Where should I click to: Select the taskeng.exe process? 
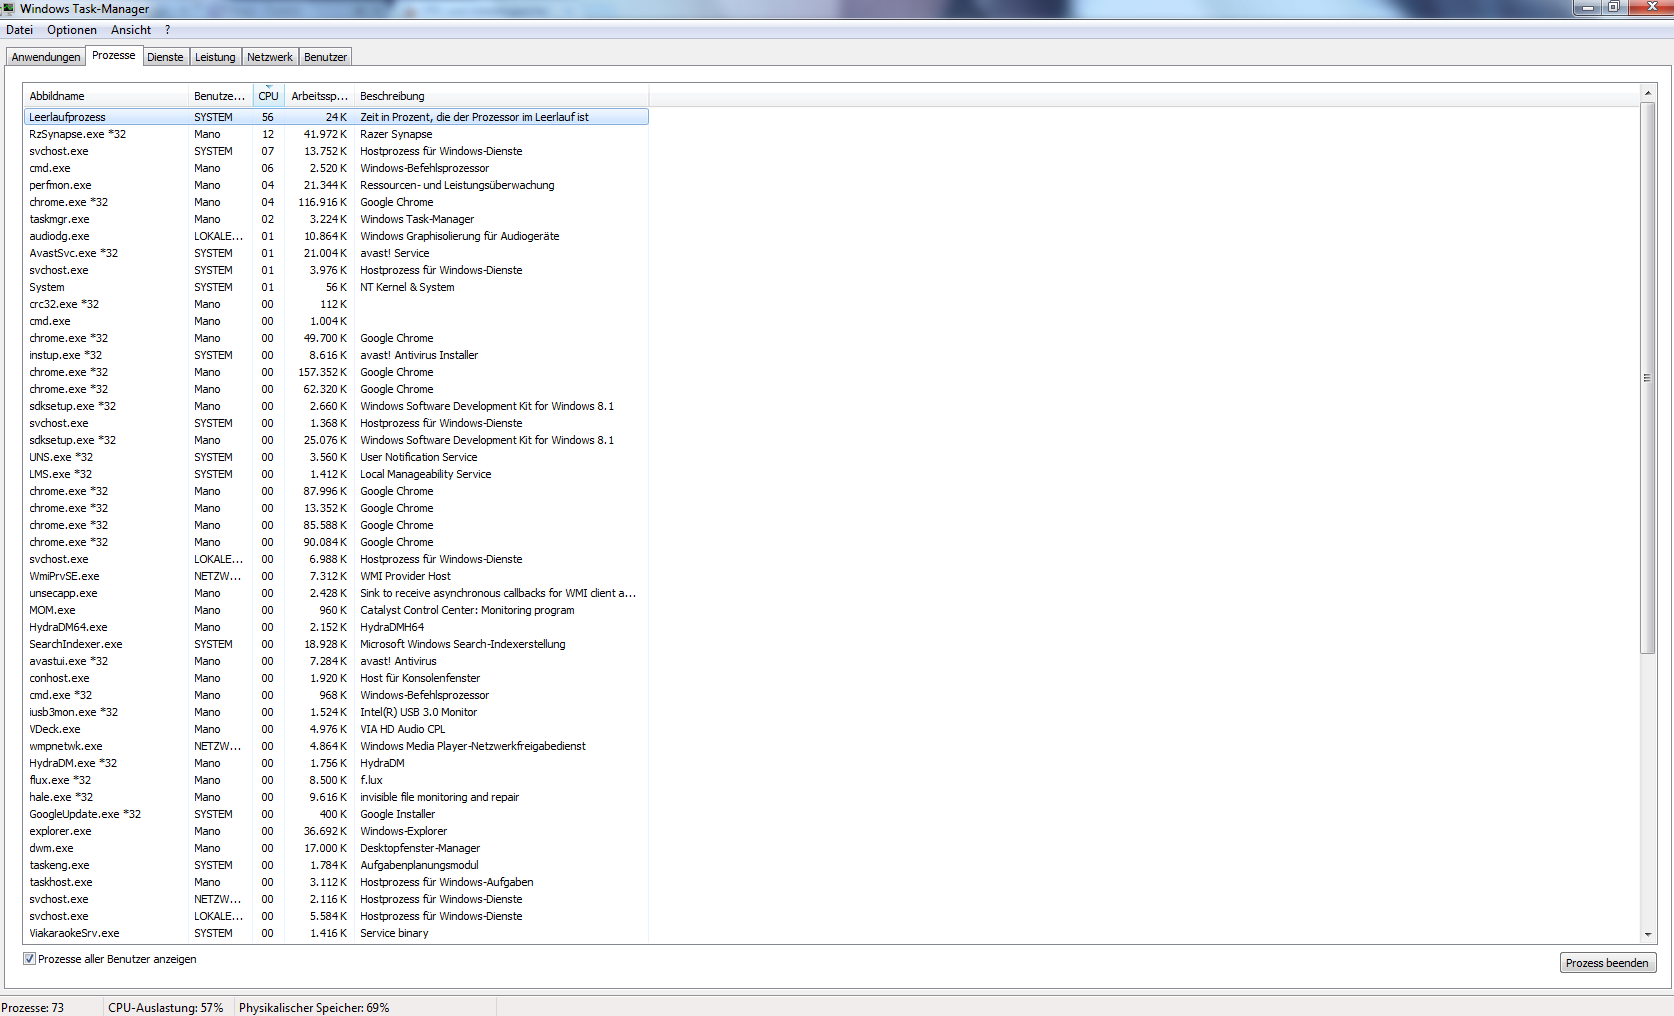[x=336, y=865]
